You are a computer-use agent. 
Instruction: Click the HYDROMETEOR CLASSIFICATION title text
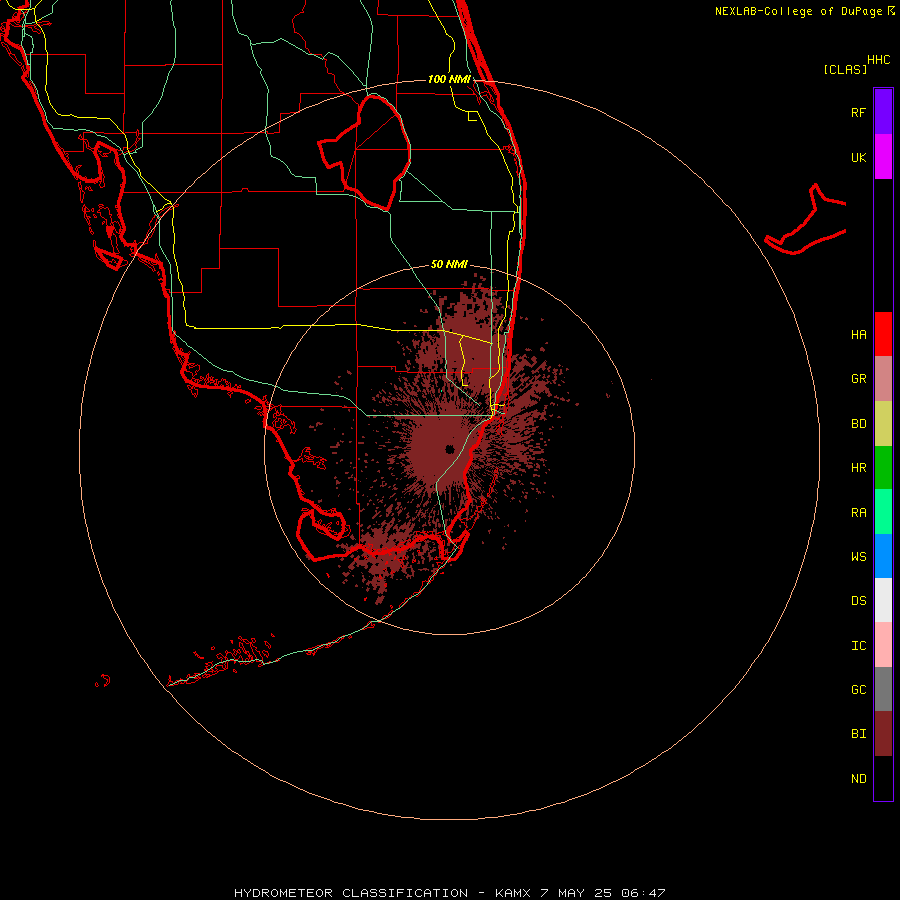click(x=351, y=893)
